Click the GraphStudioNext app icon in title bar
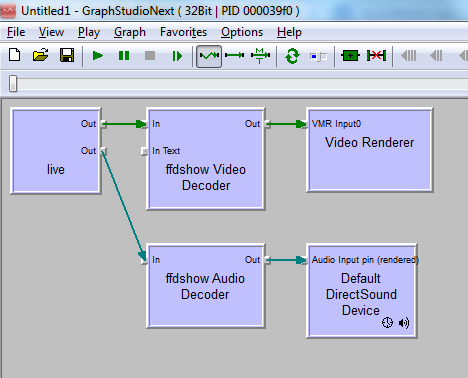Viewport: 468px width, 378px height. click(8, 11)
